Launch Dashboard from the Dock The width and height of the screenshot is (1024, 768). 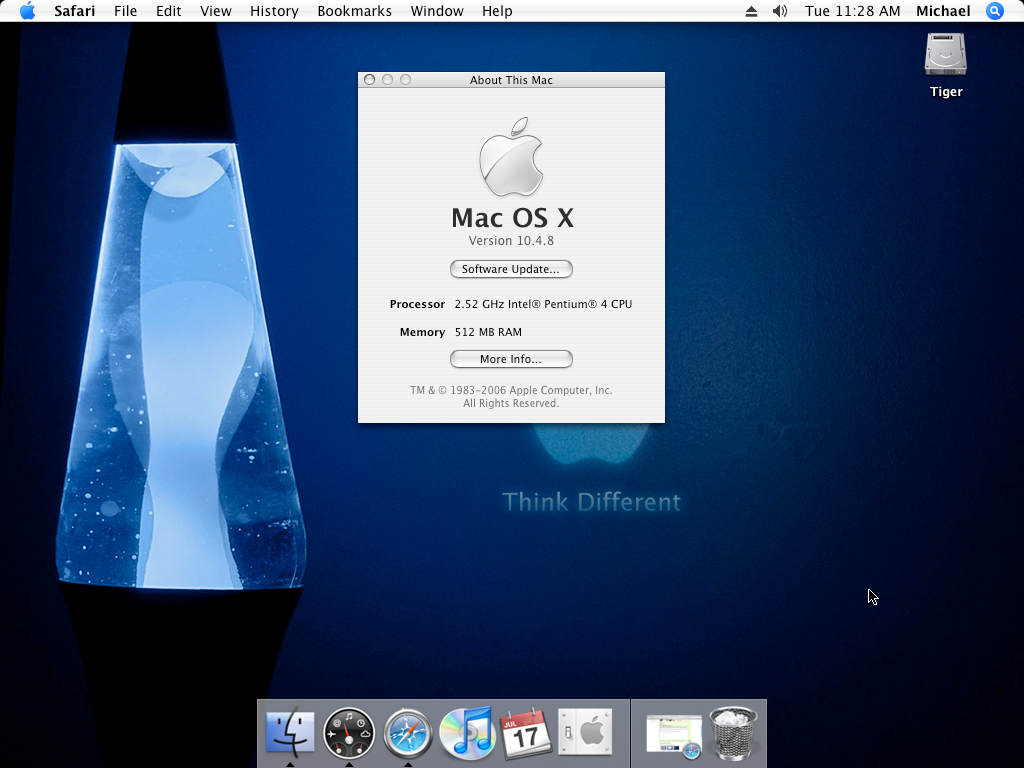349,734
